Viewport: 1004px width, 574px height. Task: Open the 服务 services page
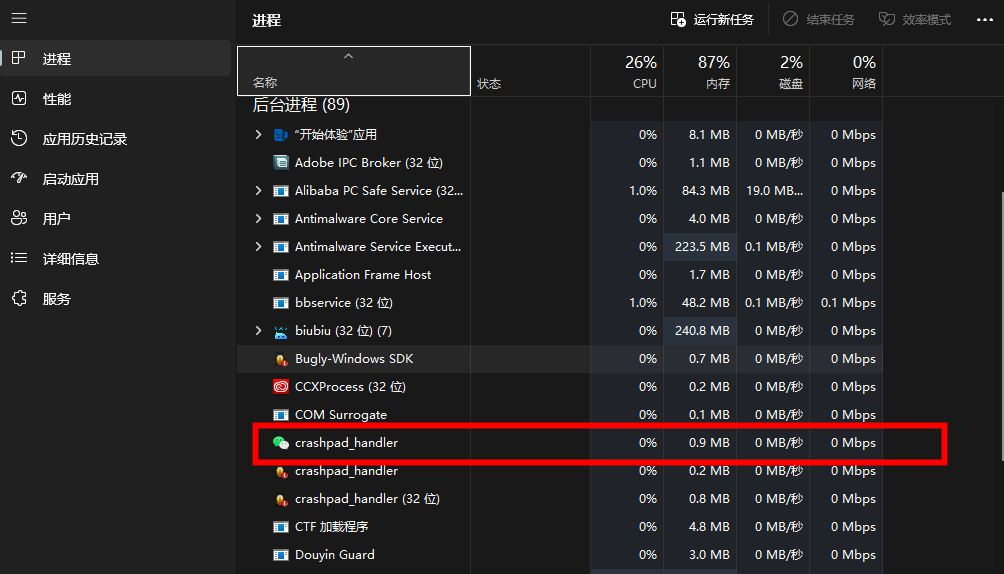(x=56, y=299)
